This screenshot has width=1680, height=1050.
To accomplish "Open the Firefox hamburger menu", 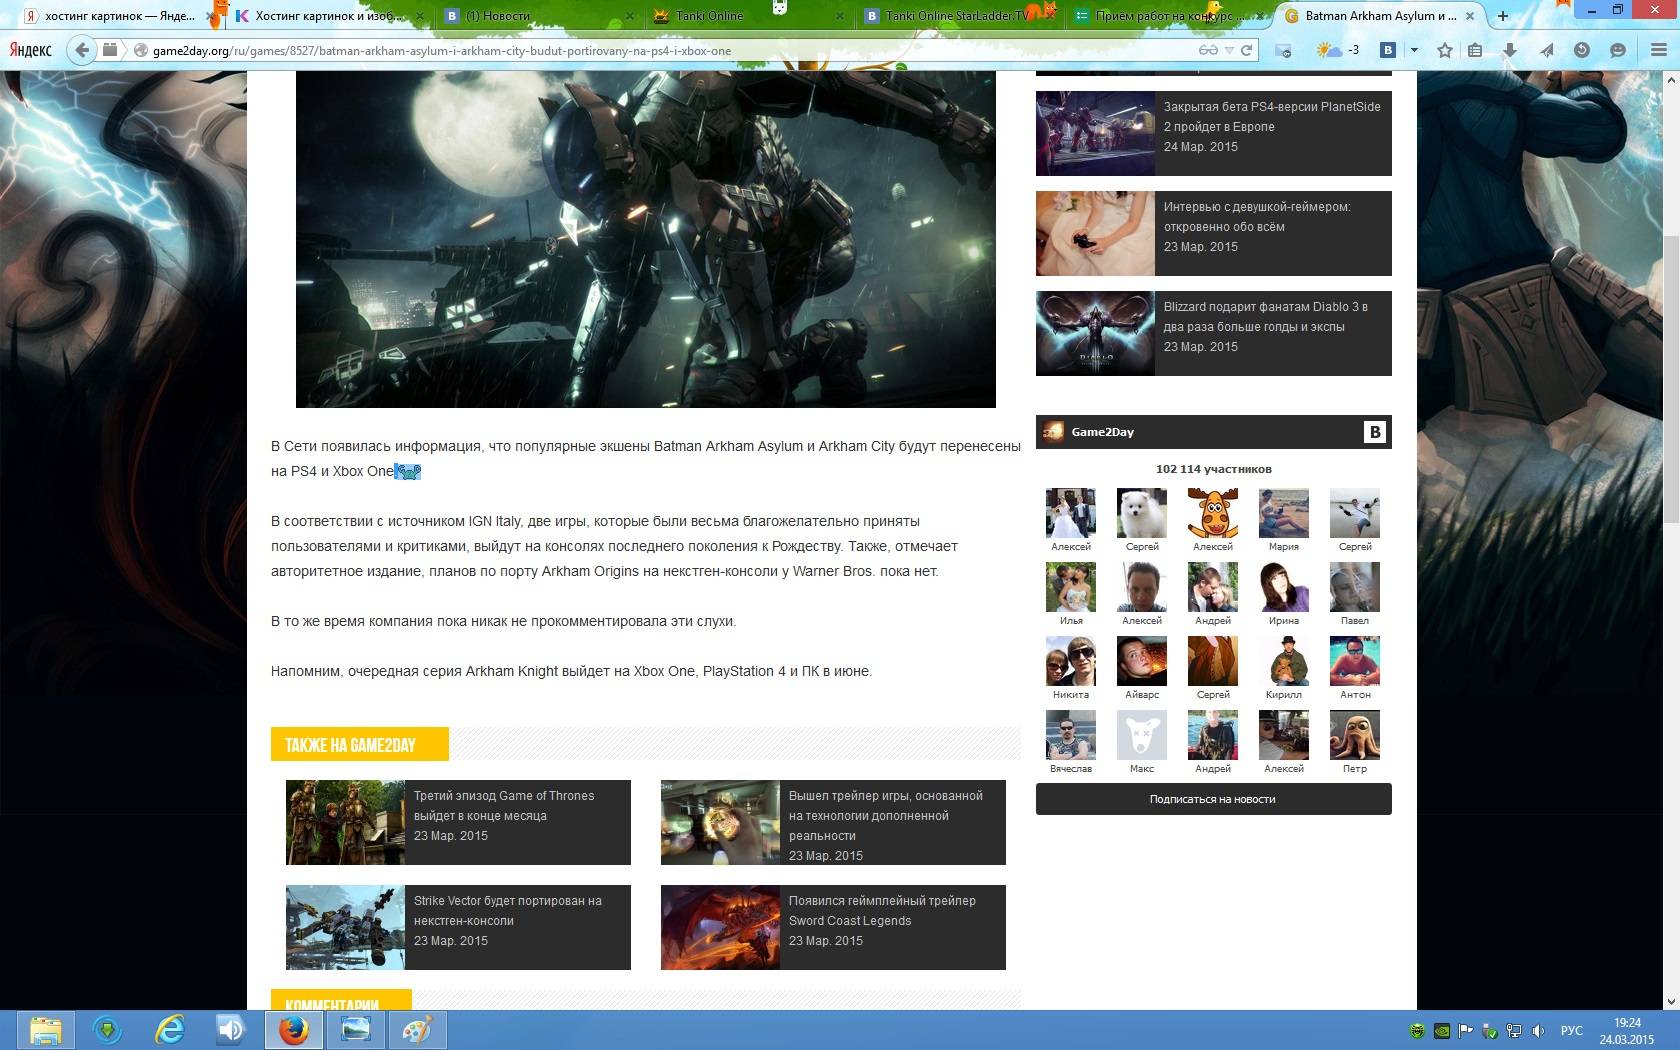I will (x=1658, y=50).
